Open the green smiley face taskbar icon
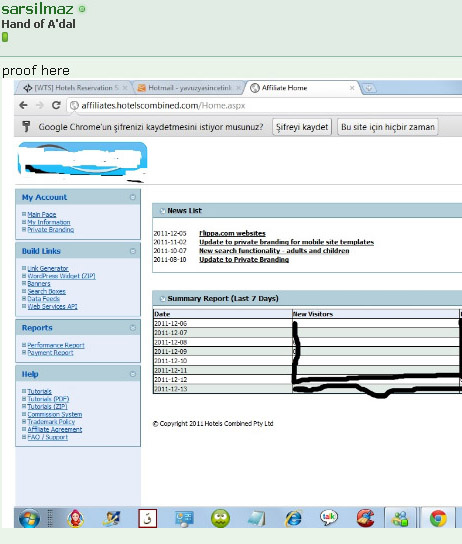 (220, 518)
